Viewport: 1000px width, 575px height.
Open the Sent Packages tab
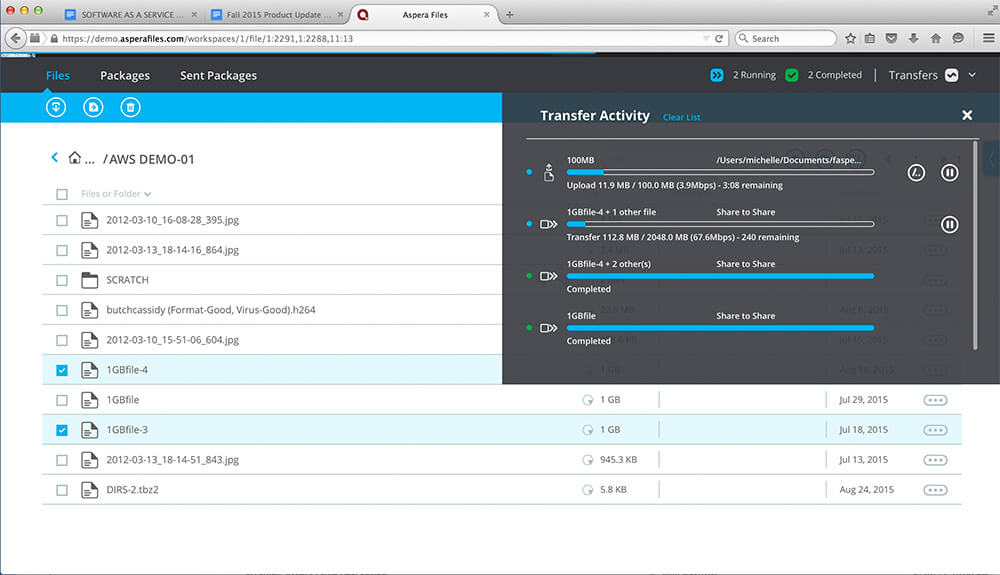218,75
